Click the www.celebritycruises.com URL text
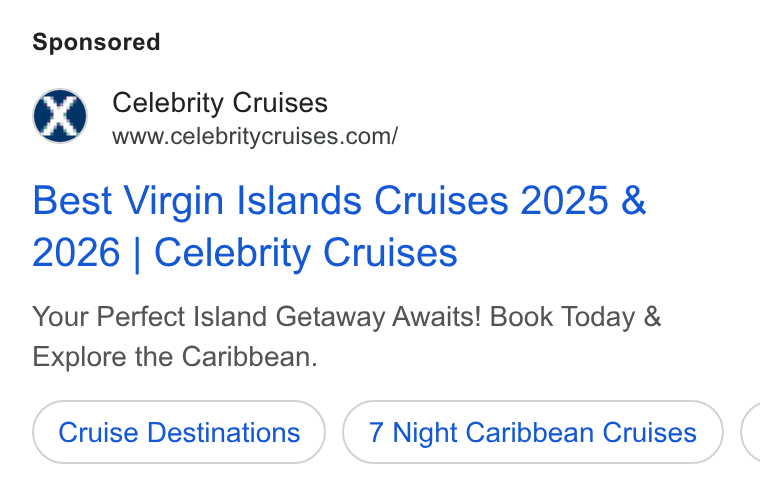This screenshot has height=496, width=760. 255,136
